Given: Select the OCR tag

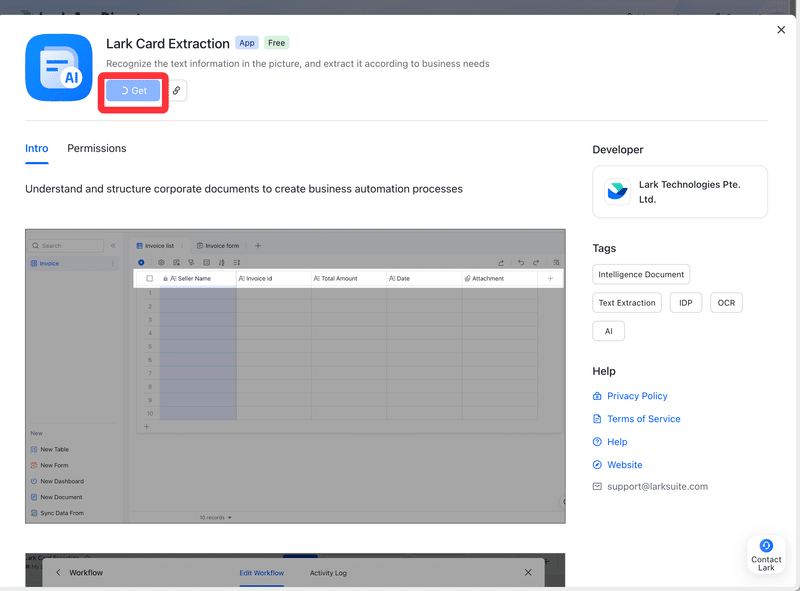Looking at the screenshot, I should pyautogui.click(x=726, y=303).
